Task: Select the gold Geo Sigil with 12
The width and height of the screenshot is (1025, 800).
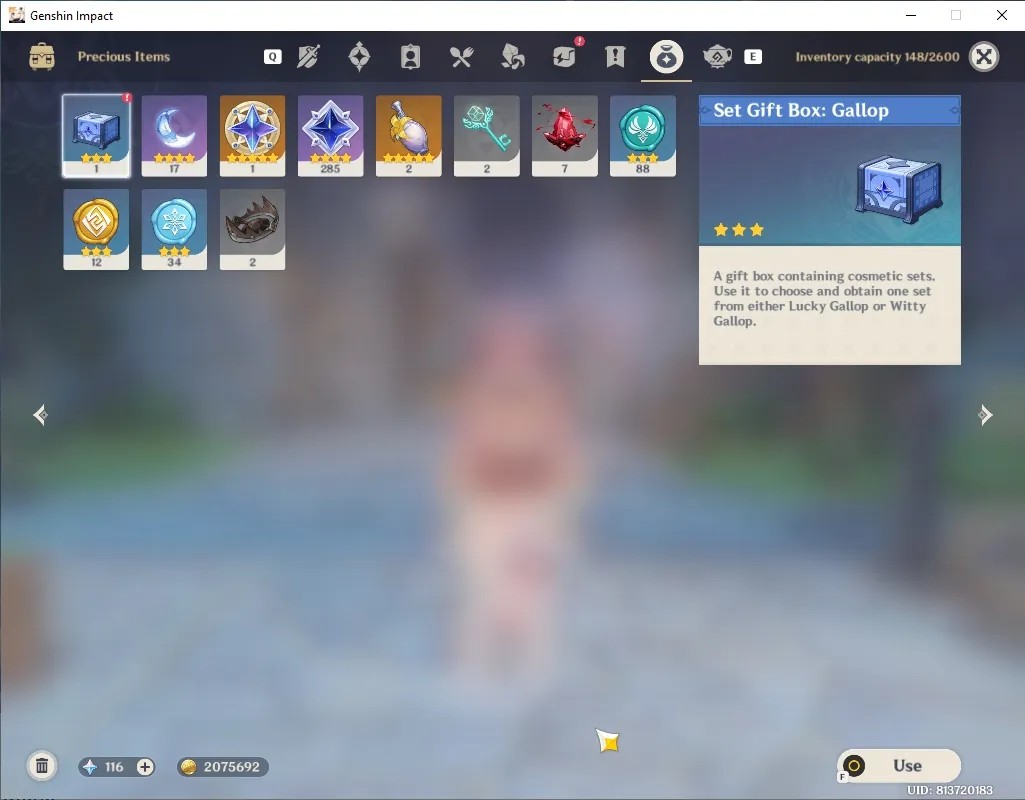Action: (96, 229)
